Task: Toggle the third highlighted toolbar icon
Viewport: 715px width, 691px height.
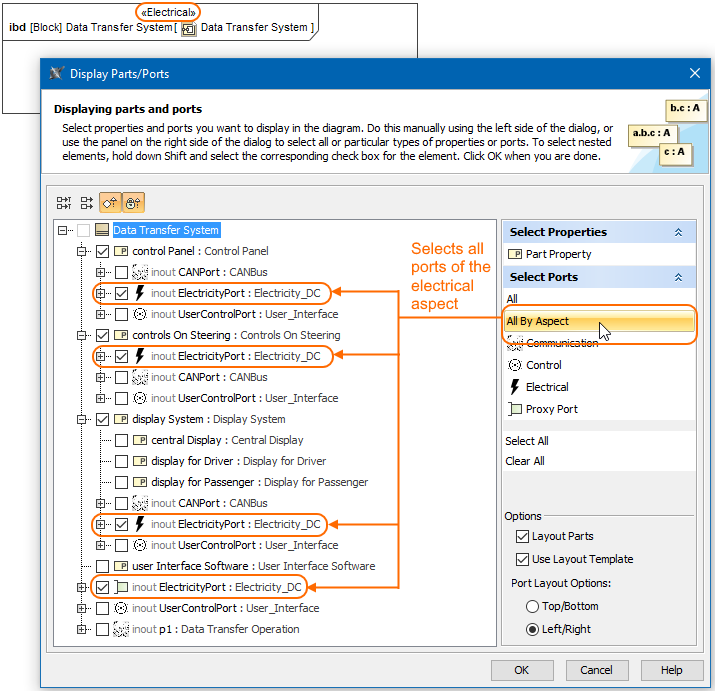Action: (x=110, y=202)
